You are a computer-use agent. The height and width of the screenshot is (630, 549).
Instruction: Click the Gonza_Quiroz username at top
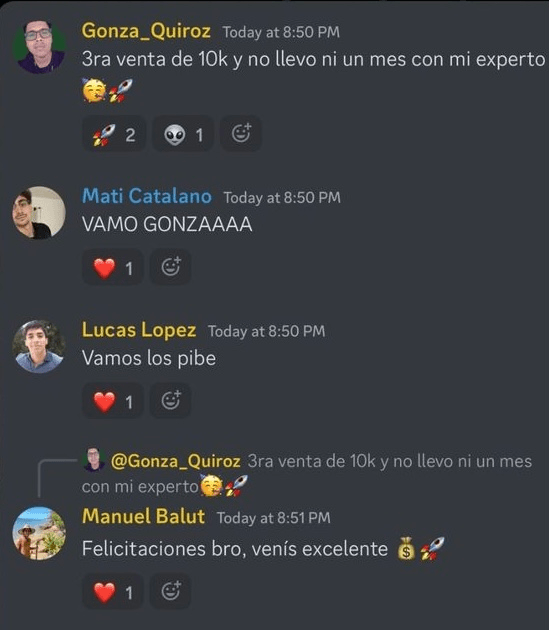click(146, 31)
